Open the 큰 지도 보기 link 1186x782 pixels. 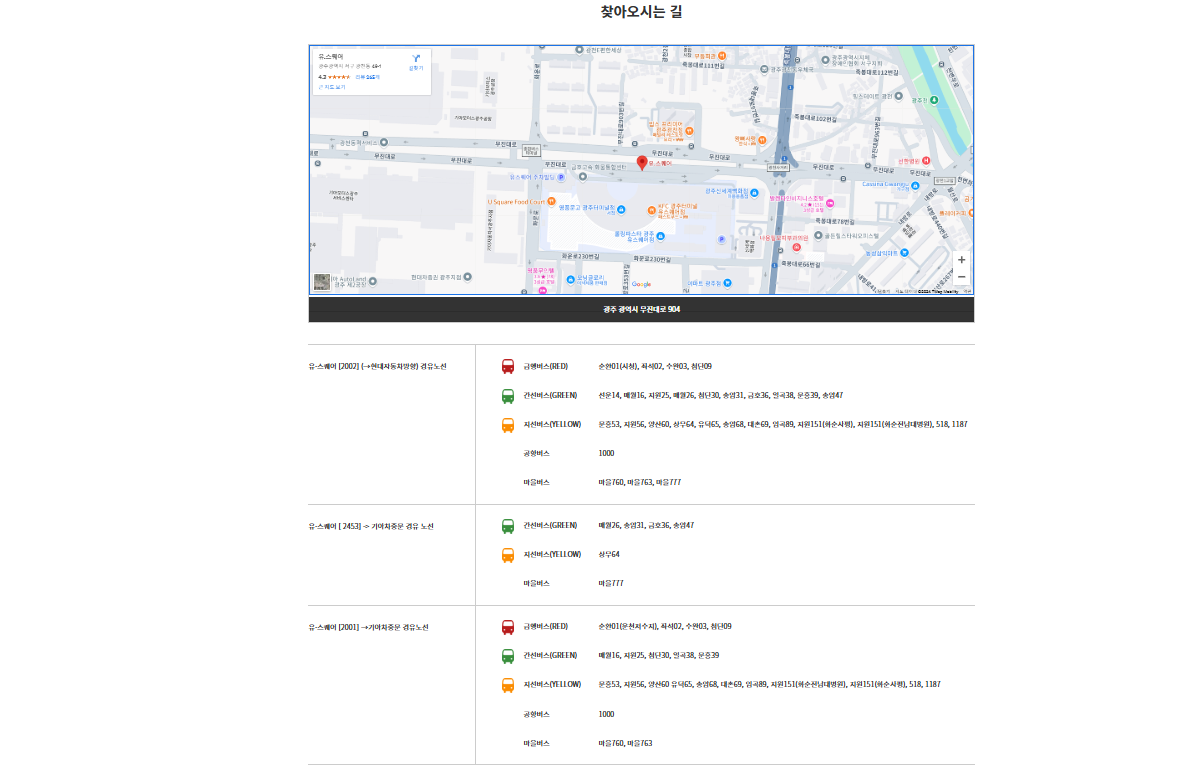pos(331,87)
